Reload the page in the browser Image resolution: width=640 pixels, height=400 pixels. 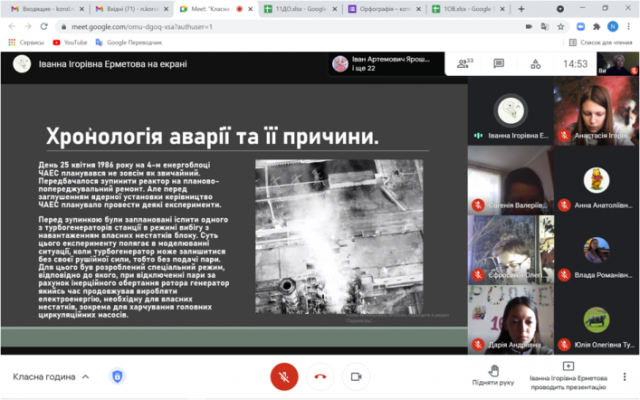(44, 27)
